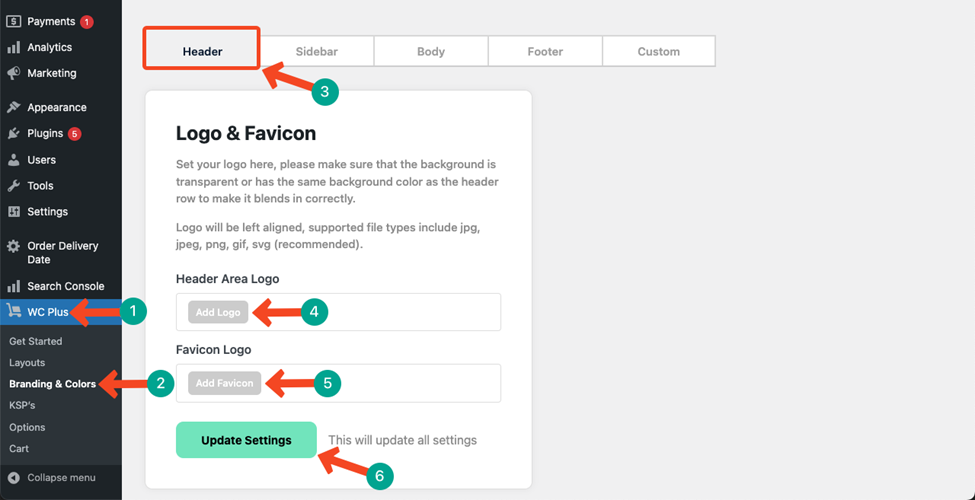Select the Tools wrench icon

[14, 186]
